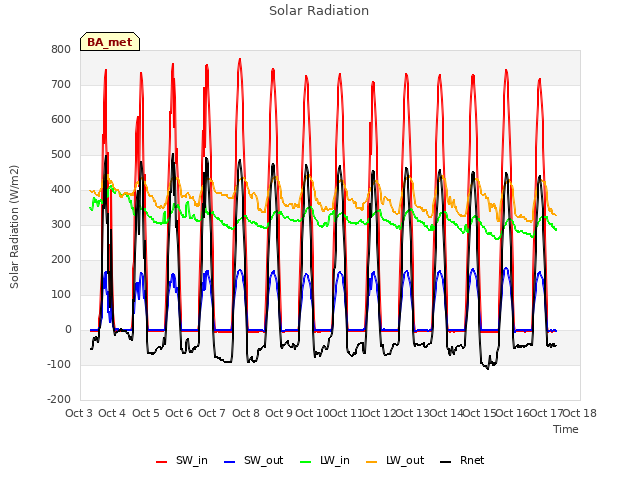Click the Oct 17 x-axis label
This screenshot has height=480, width=640.
547,413
